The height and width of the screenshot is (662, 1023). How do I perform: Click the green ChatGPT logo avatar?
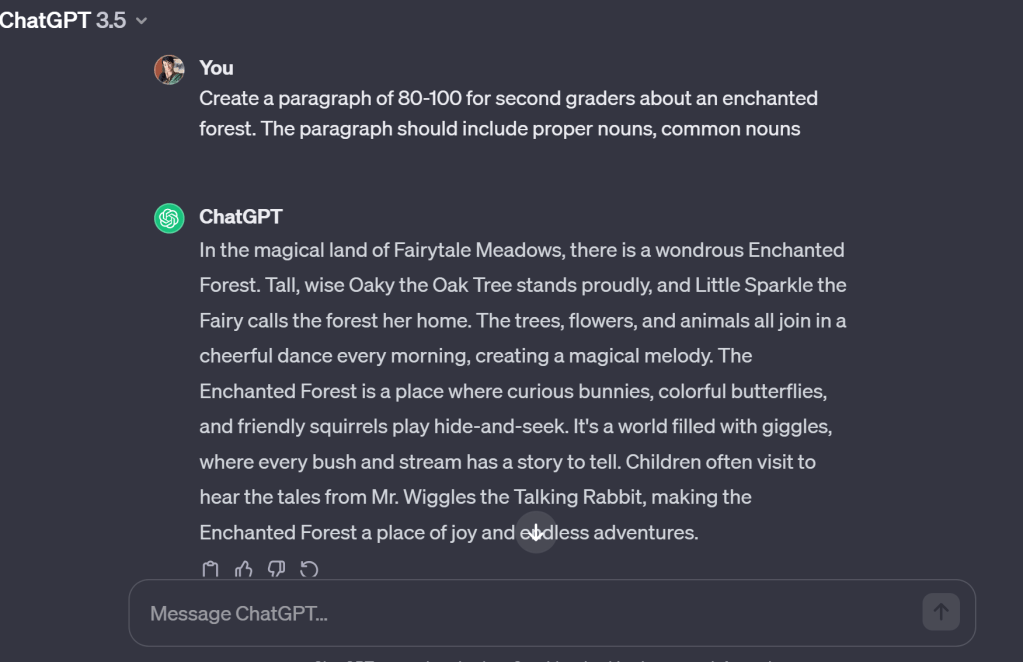coord(169,218)
